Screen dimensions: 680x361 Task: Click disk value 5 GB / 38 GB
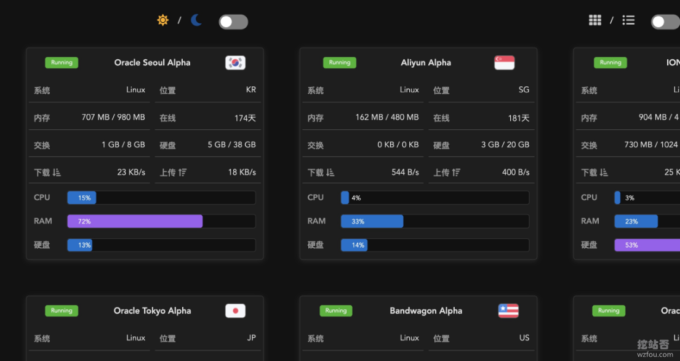pos(232,144)
